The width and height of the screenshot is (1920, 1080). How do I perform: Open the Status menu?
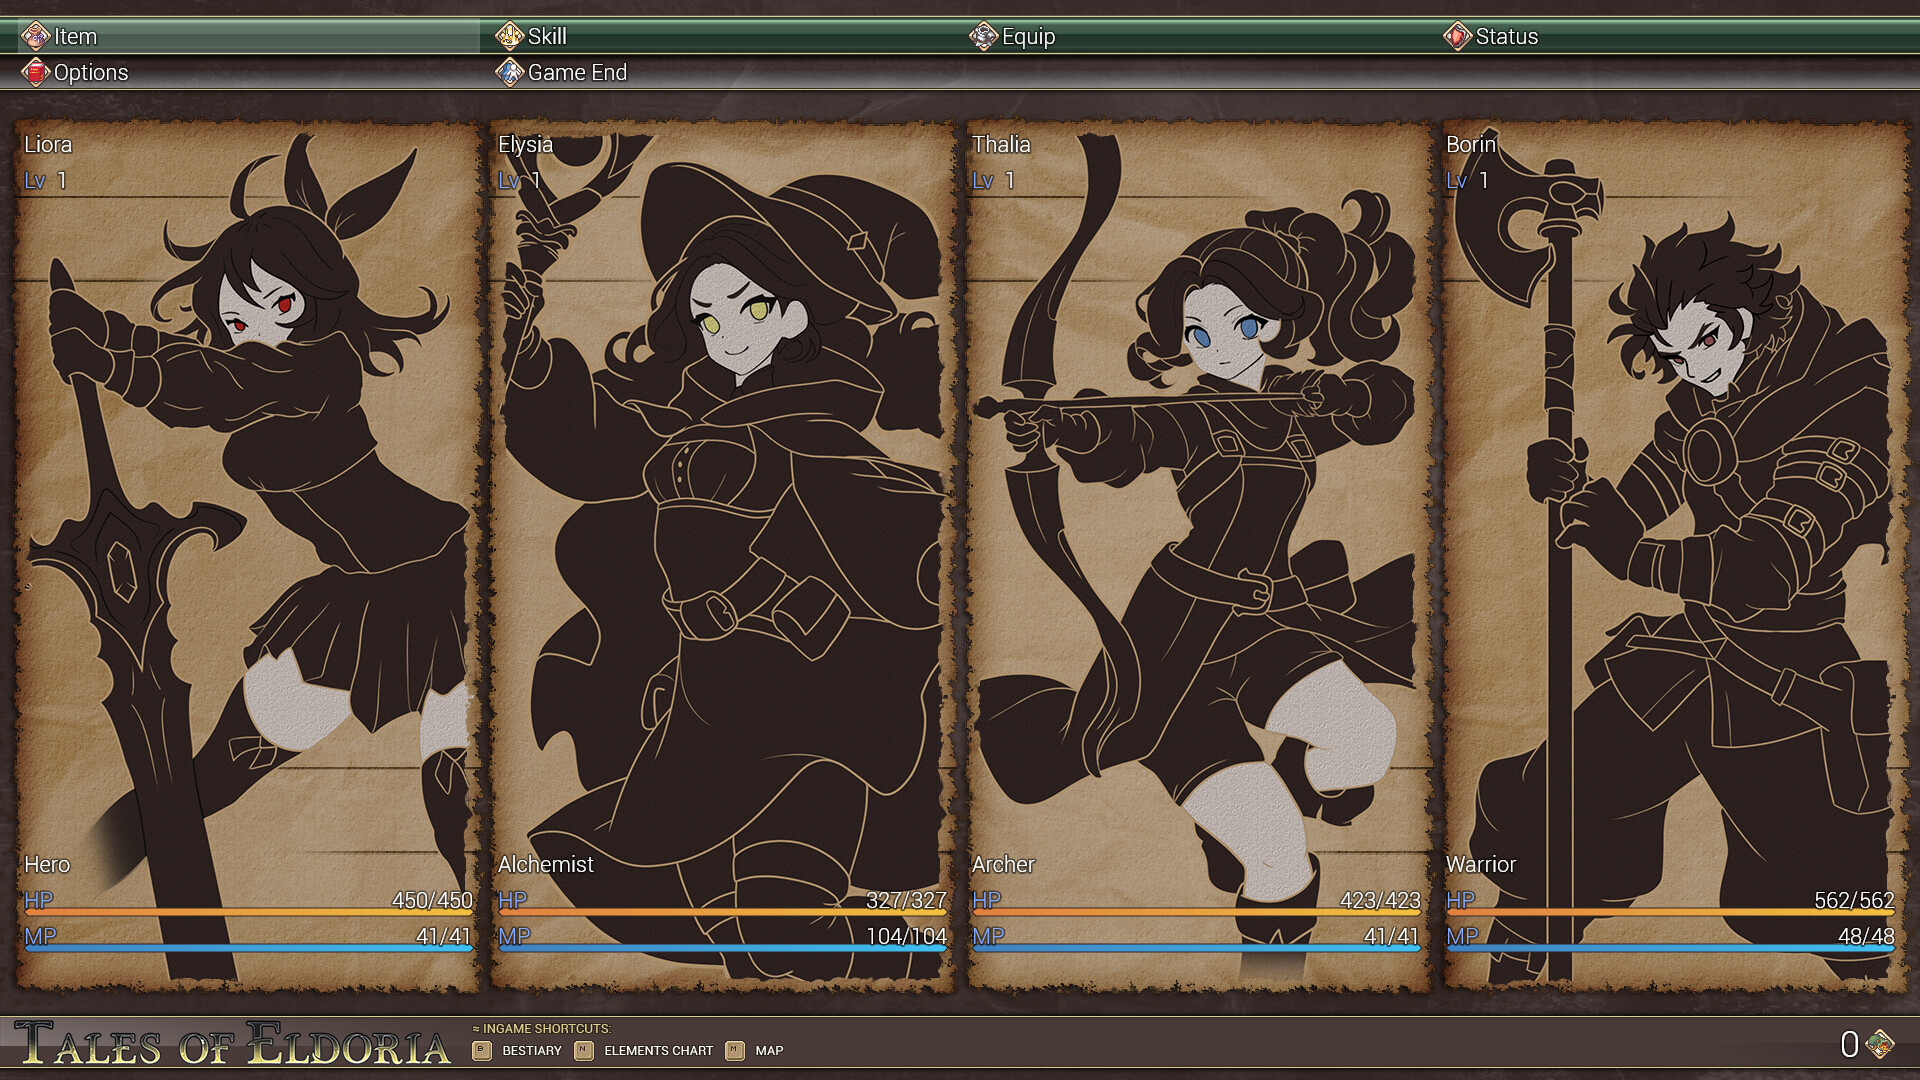click(x=1505, y=36)
